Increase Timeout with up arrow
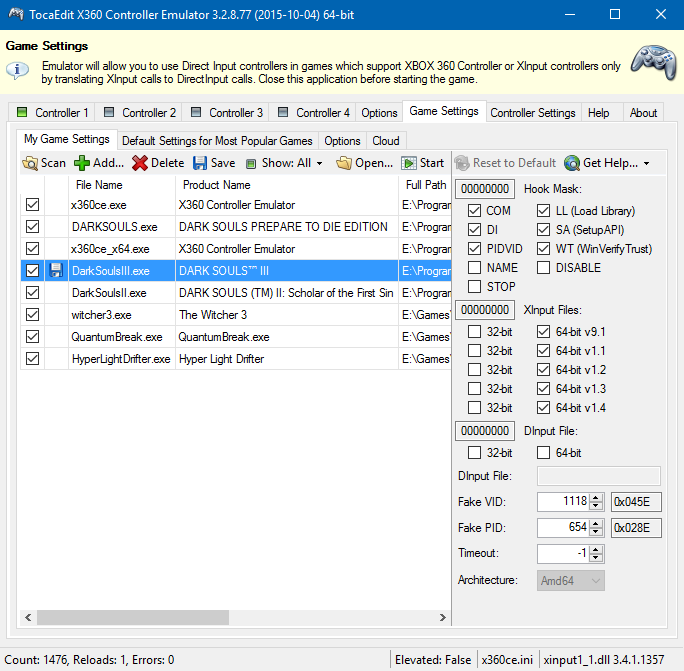Image resolution: width=684 pixels, height=671 pixels. click(596, 550)
